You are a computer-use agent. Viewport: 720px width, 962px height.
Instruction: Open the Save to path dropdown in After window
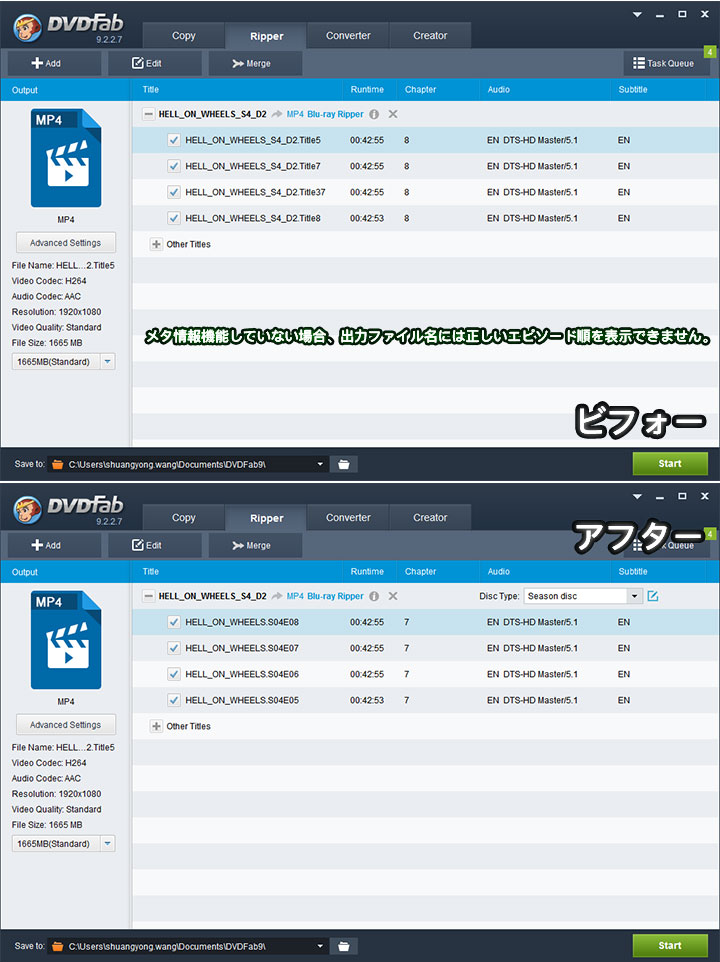(x=320, y=946)
